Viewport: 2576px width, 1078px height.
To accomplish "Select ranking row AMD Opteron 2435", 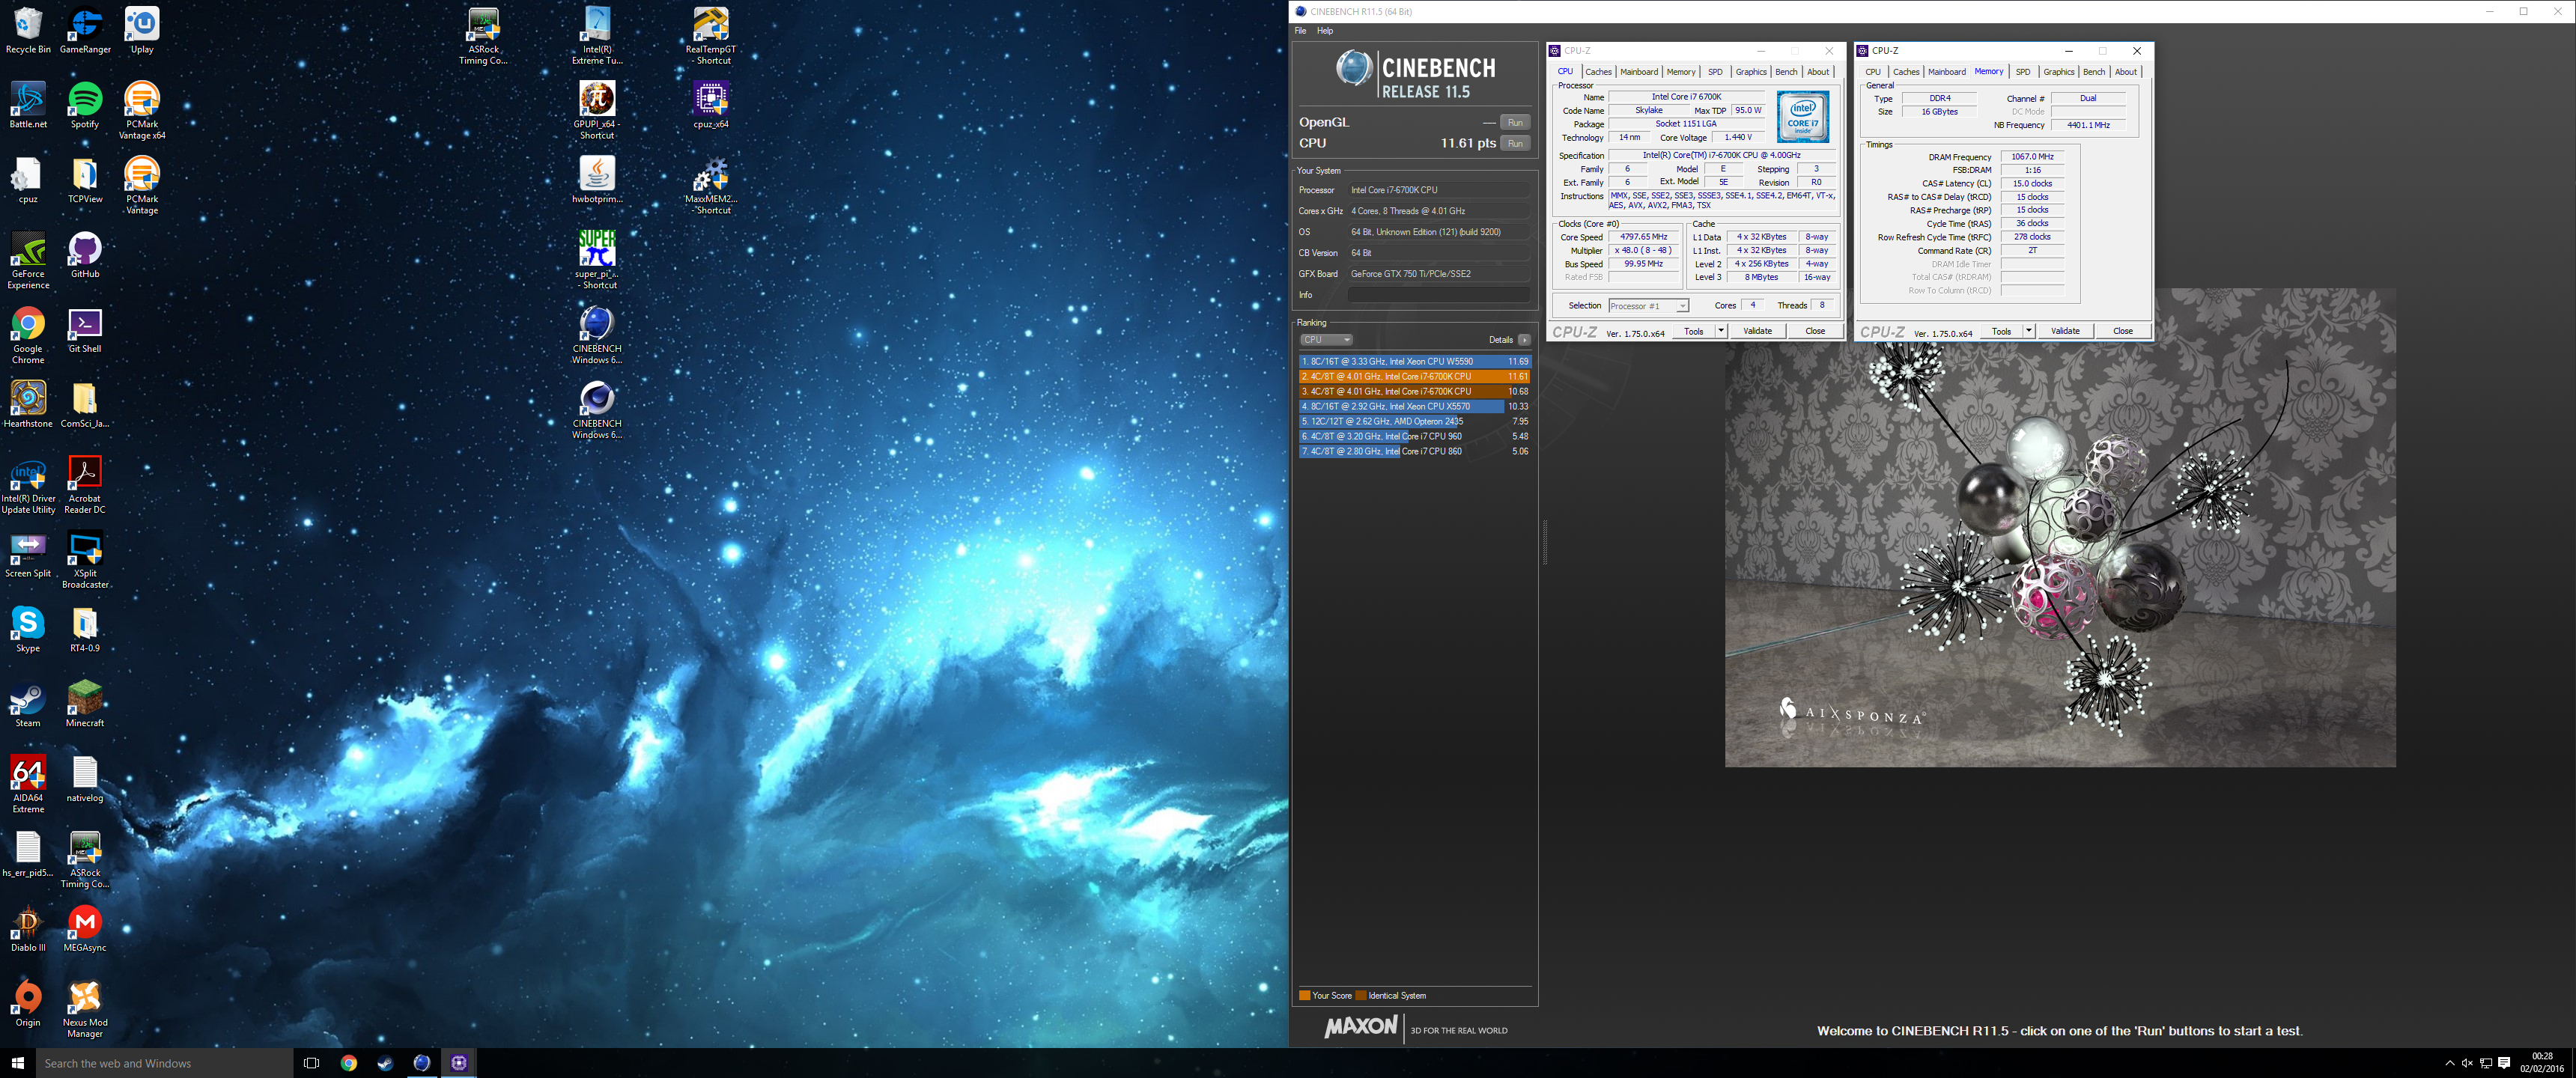I will [x=1414, y=422].
